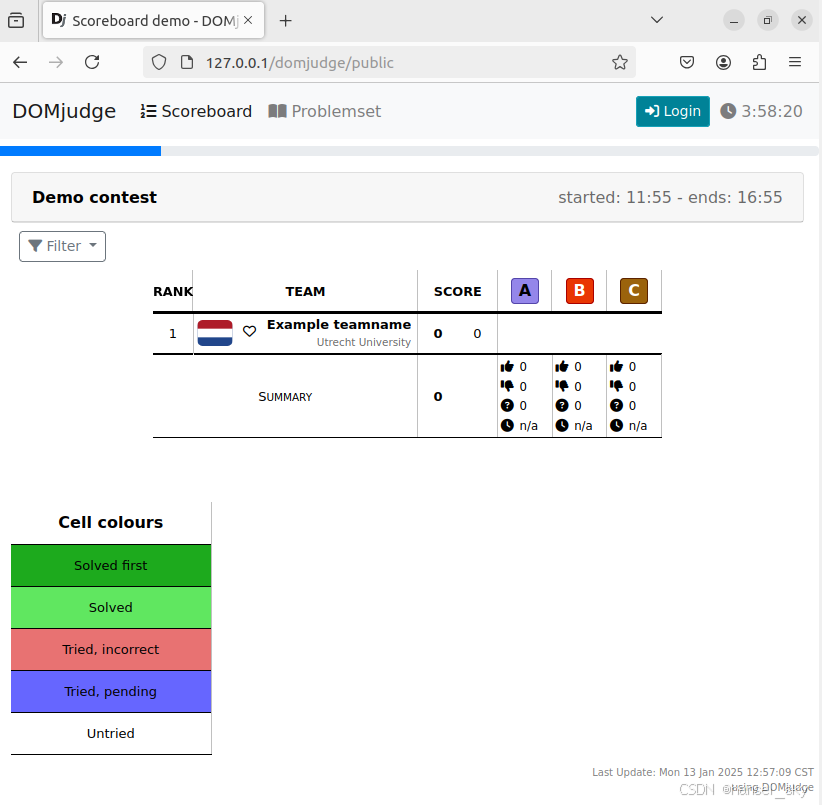Click thumbs-up icon in problem A summary
Viewport: 822px width, 805px height.
[x=507, y=366]
